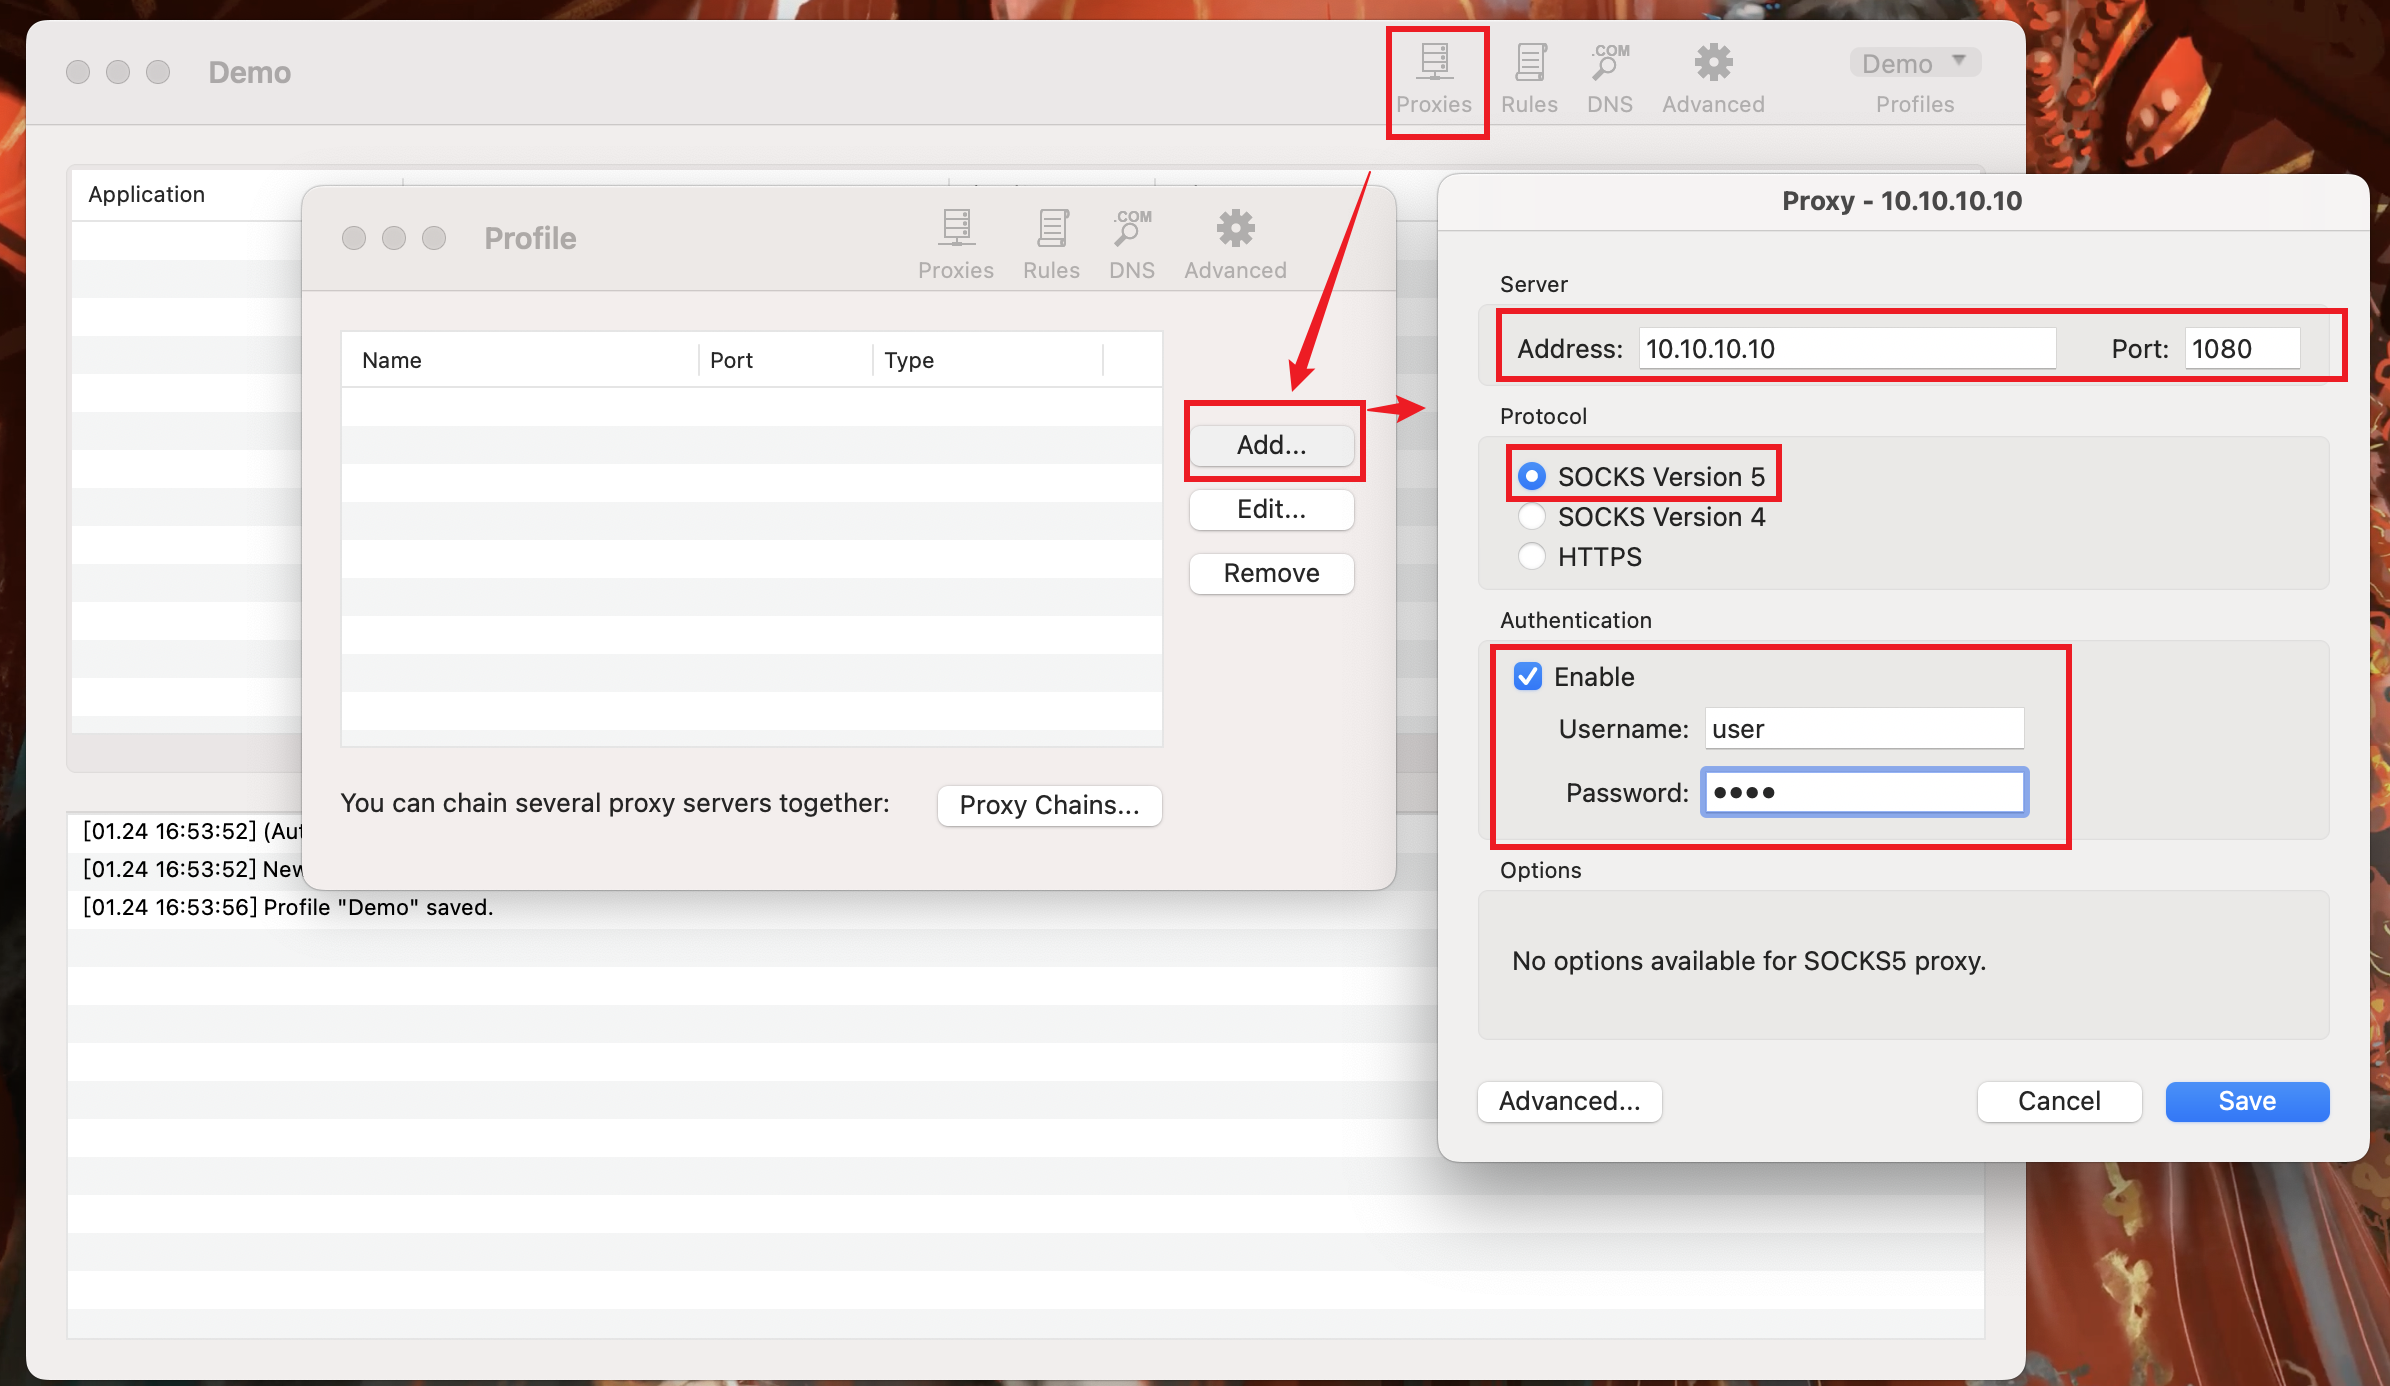Select SOCKS Version 4 protocol
2390x1386 pixels.
(x=1531, y=516)
